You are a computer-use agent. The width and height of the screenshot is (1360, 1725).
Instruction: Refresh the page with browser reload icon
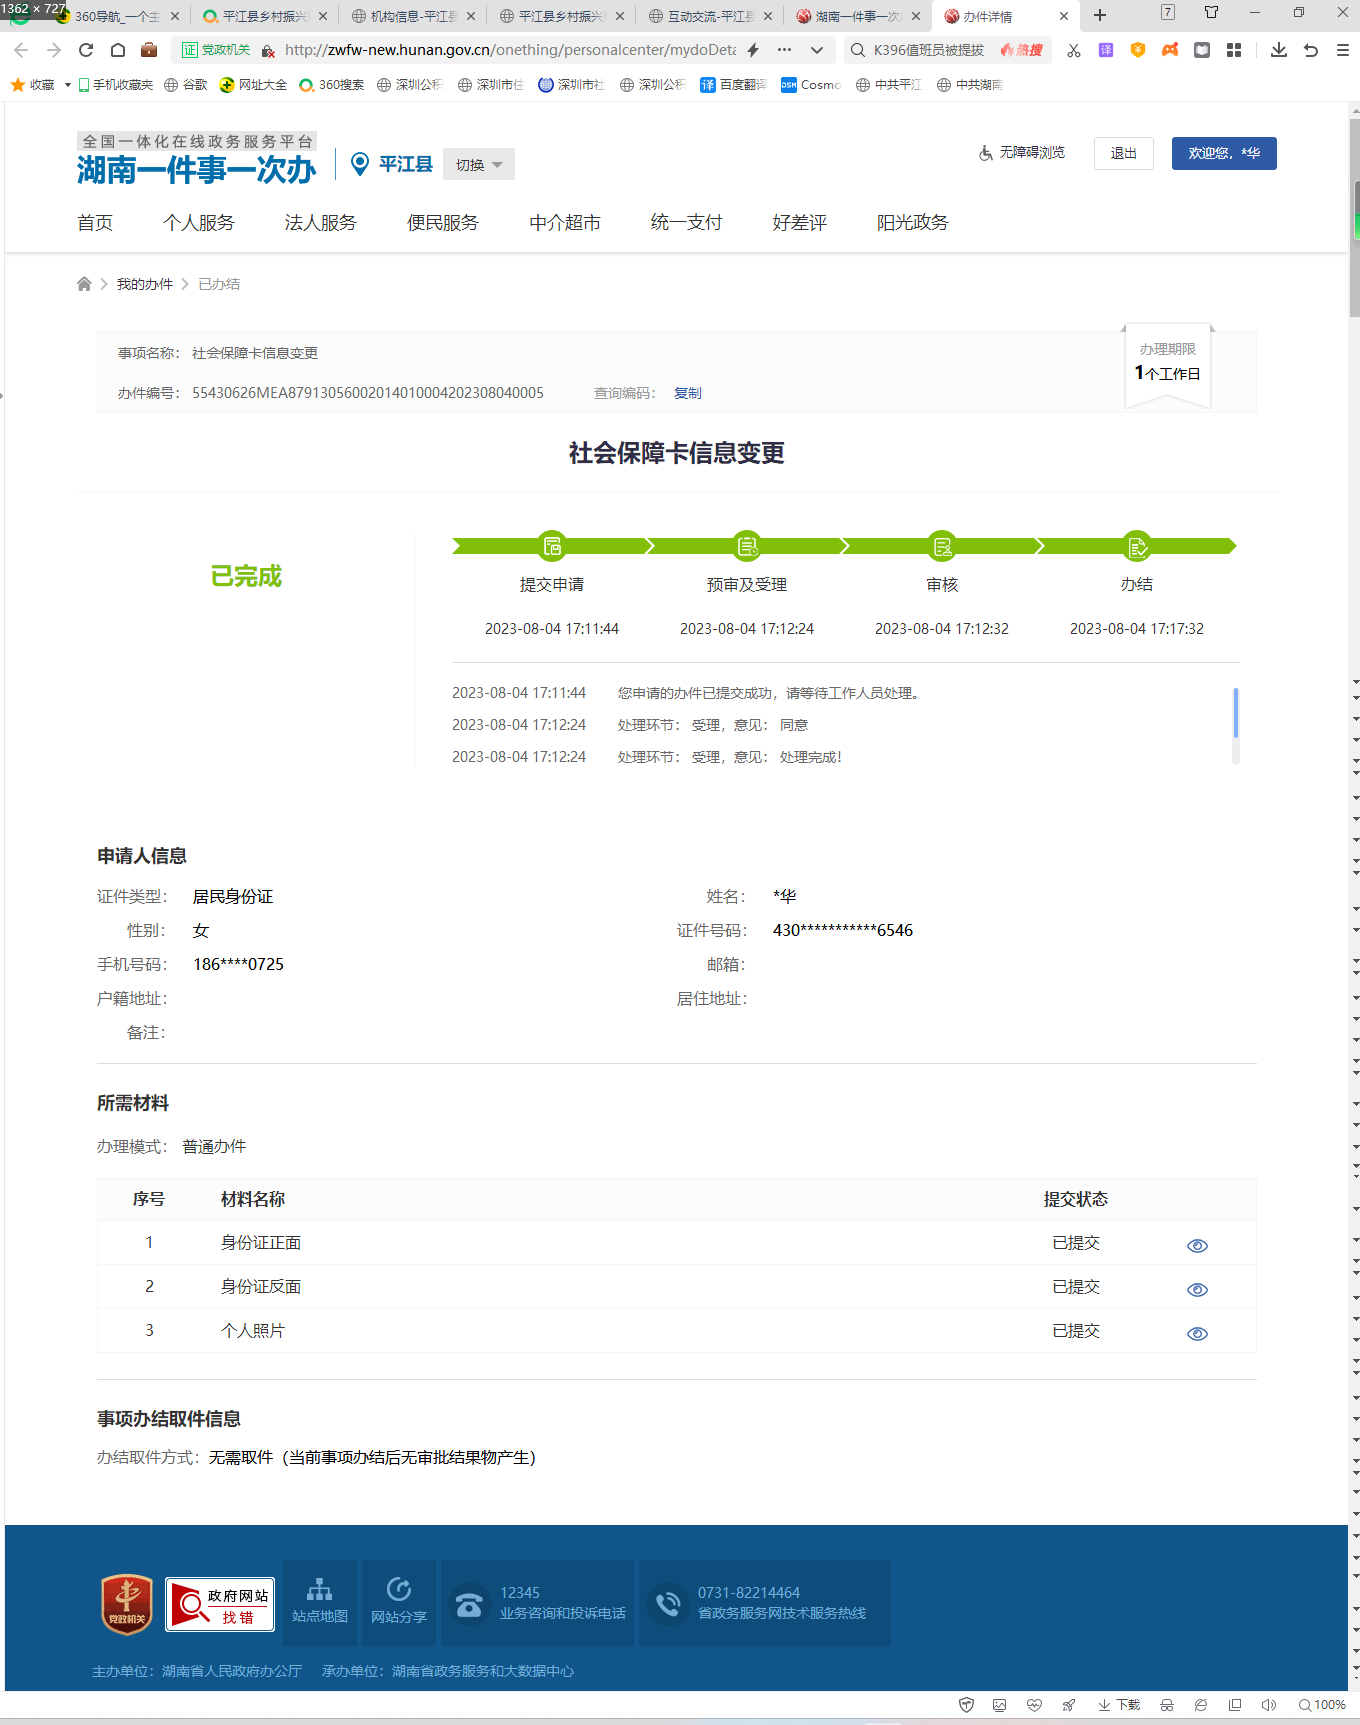(86, 50)
